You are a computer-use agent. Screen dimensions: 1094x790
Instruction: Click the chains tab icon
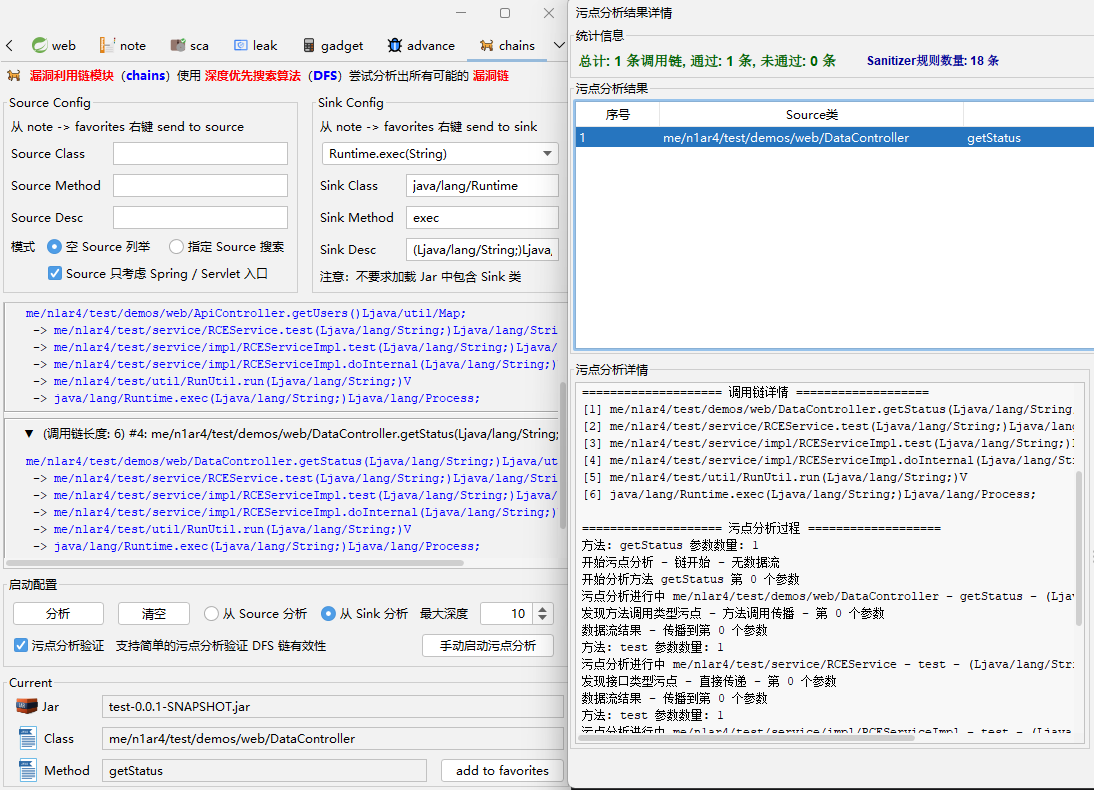click(486, 45)
